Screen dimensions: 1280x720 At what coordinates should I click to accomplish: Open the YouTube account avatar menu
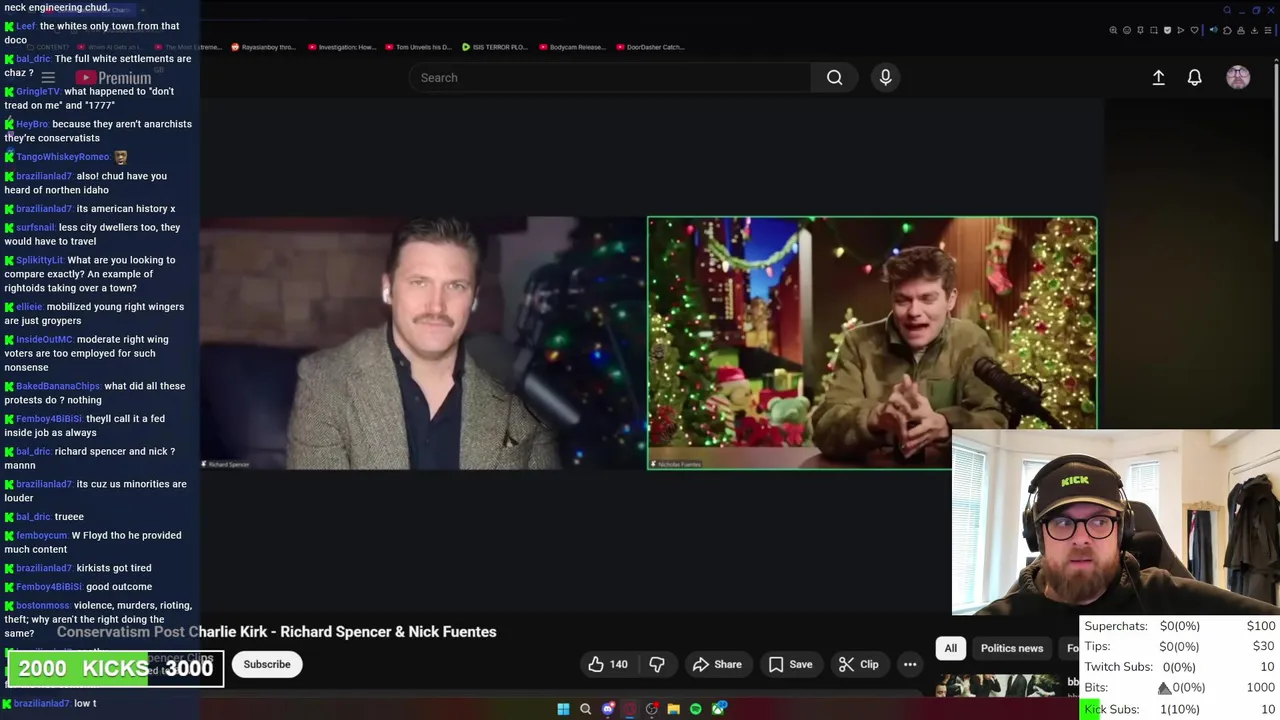click(1238, 77)
